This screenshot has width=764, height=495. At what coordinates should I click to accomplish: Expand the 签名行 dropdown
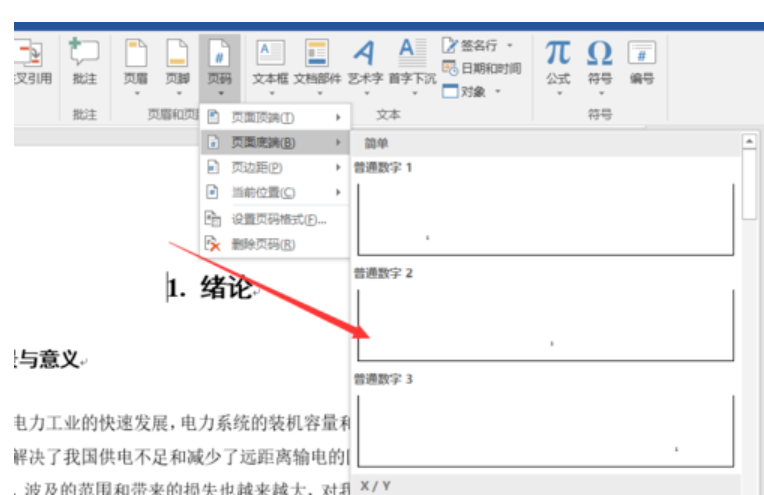(510, 46)
